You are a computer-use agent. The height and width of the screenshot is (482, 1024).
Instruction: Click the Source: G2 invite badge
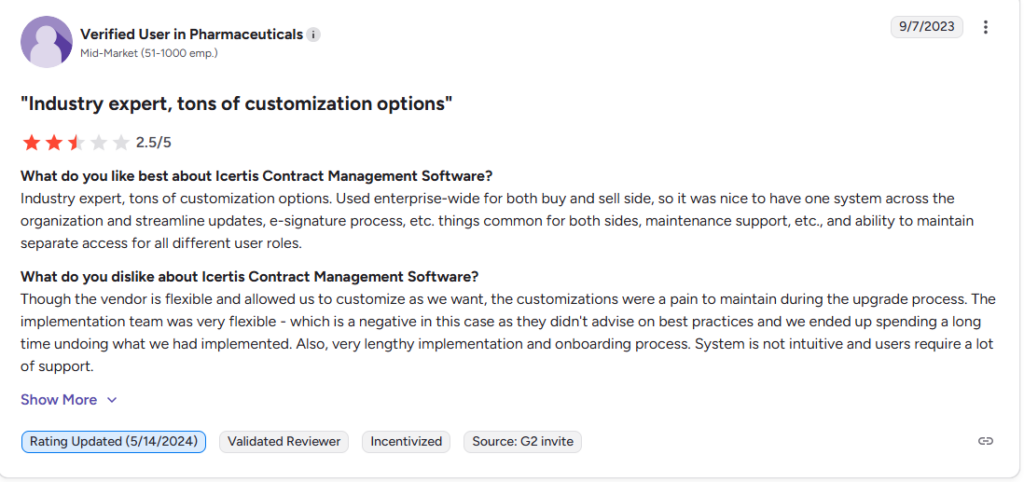click(x=522, y=441)
